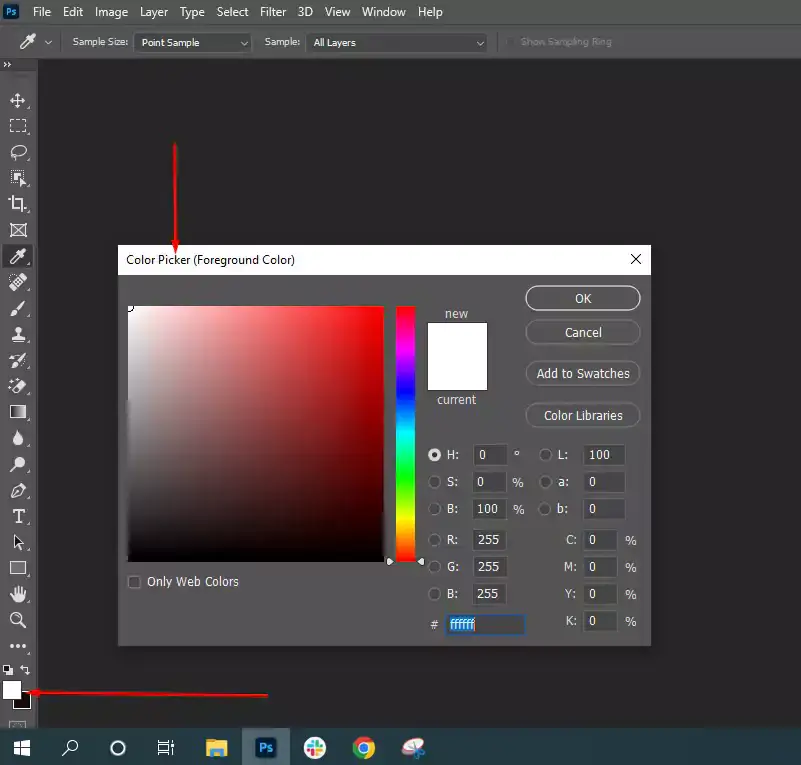Confirm color with OK button

[582, 298]
